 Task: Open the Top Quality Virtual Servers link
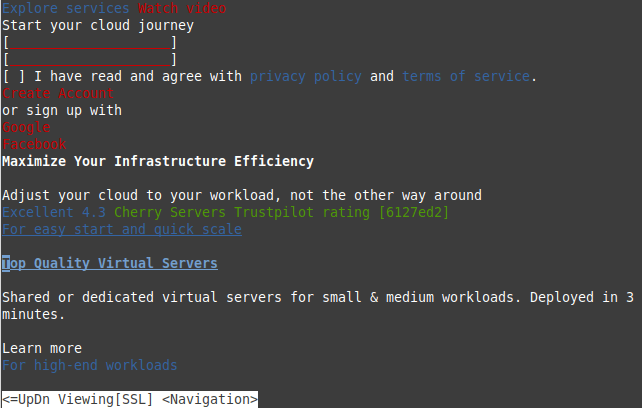click(110, 263)
